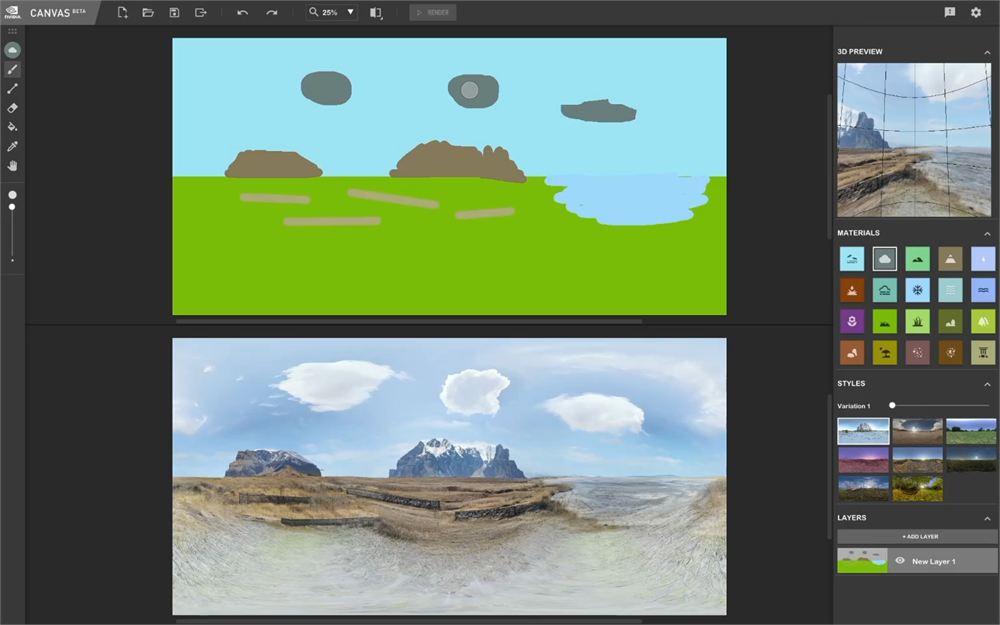Screen dimensions: 1000x625
Task: Select the snowy mountain style thumbnail
Action: click(x=863, y=431)
